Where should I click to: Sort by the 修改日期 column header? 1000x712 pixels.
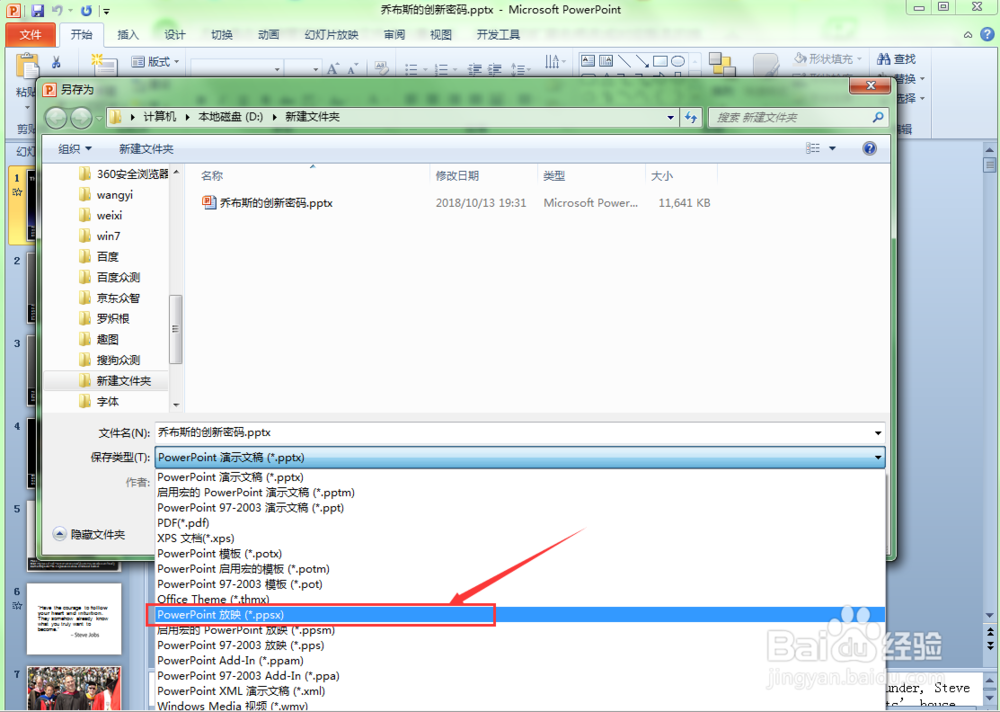[x=457, y=175]
